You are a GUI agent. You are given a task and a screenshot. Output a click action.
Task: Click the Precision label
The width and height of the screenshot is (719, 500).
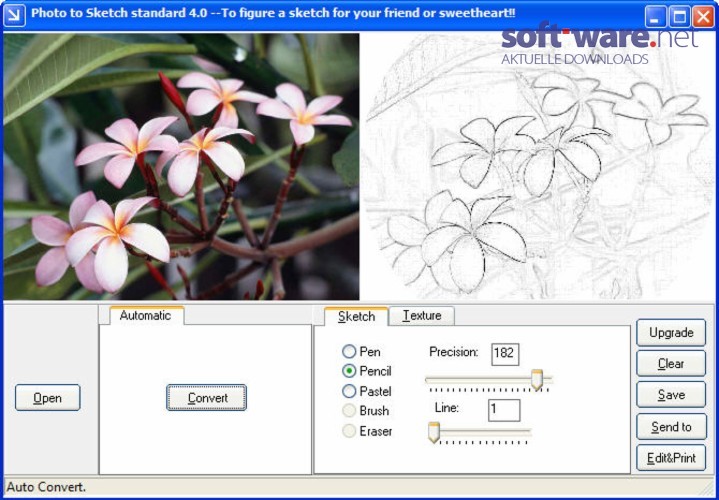454,352
